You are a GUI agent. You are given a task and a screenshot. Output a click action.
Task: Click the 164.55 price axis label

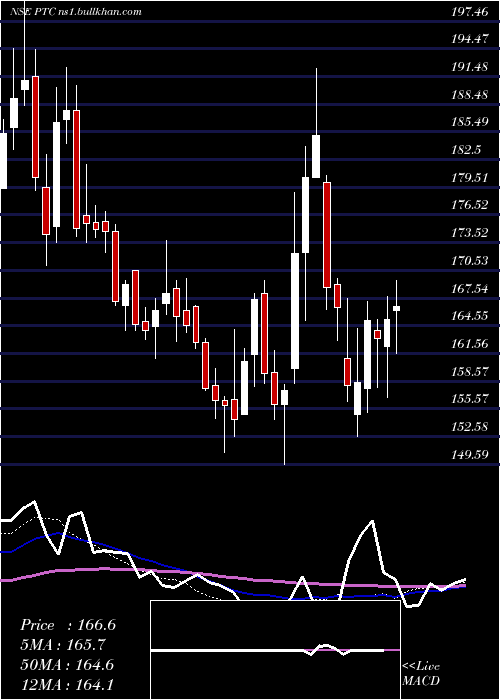(469, 316)
